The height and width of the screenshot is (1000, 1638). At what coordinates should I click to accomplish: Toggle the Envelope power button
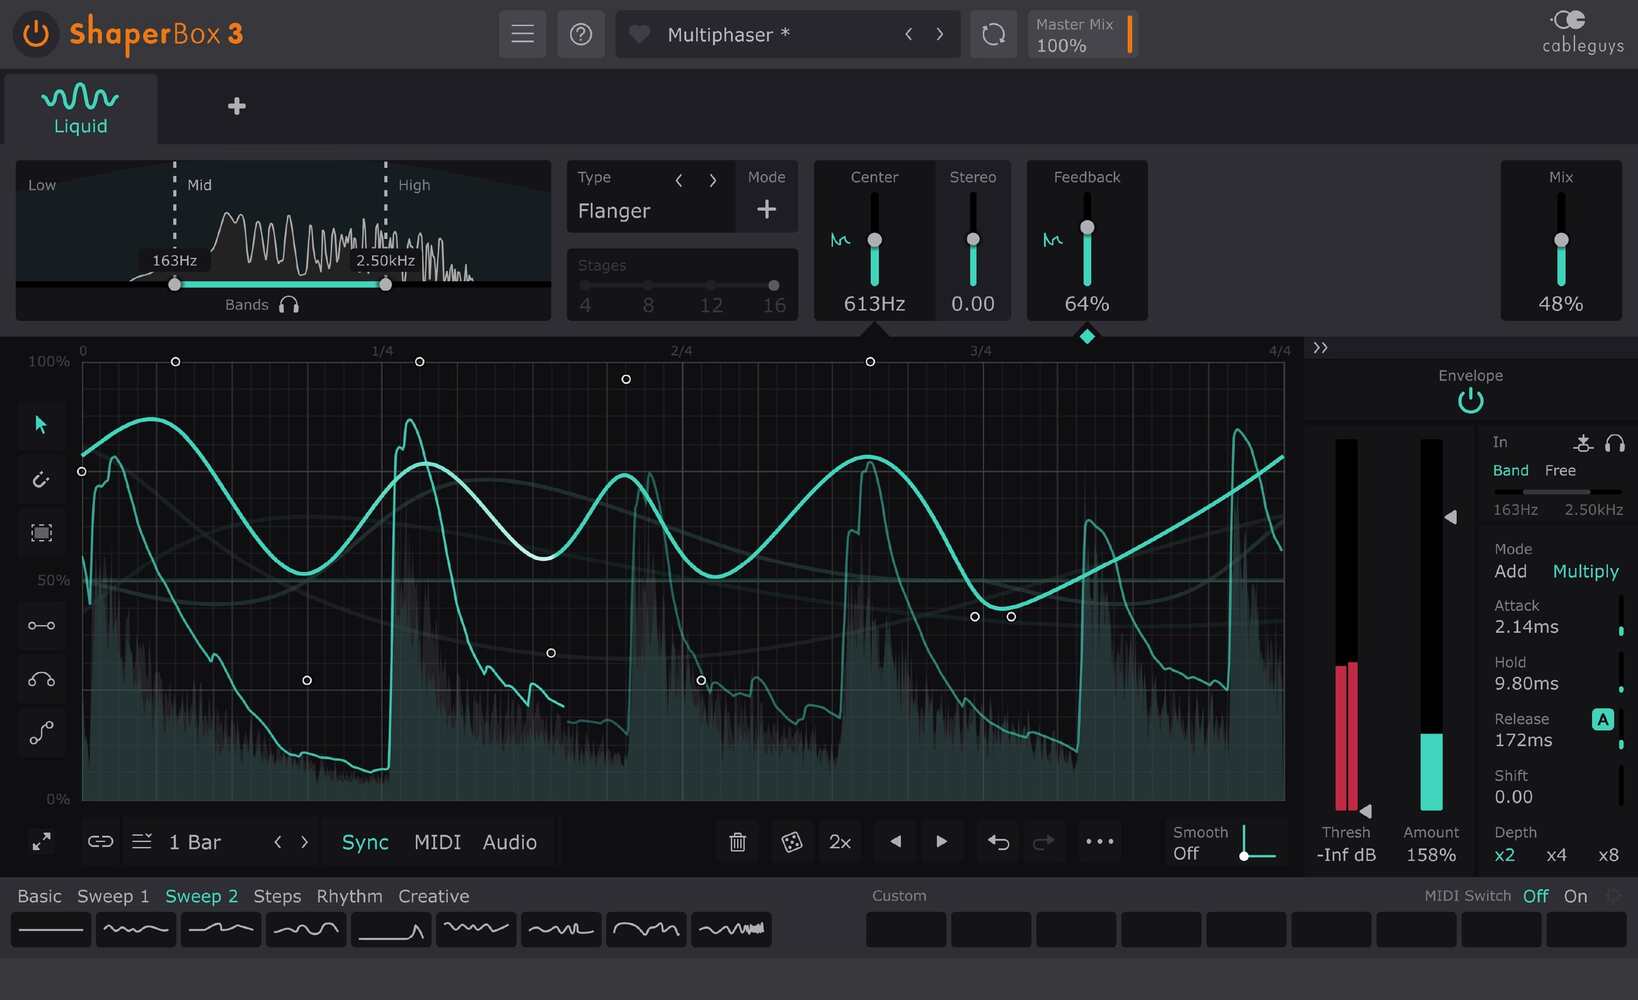1470,399
